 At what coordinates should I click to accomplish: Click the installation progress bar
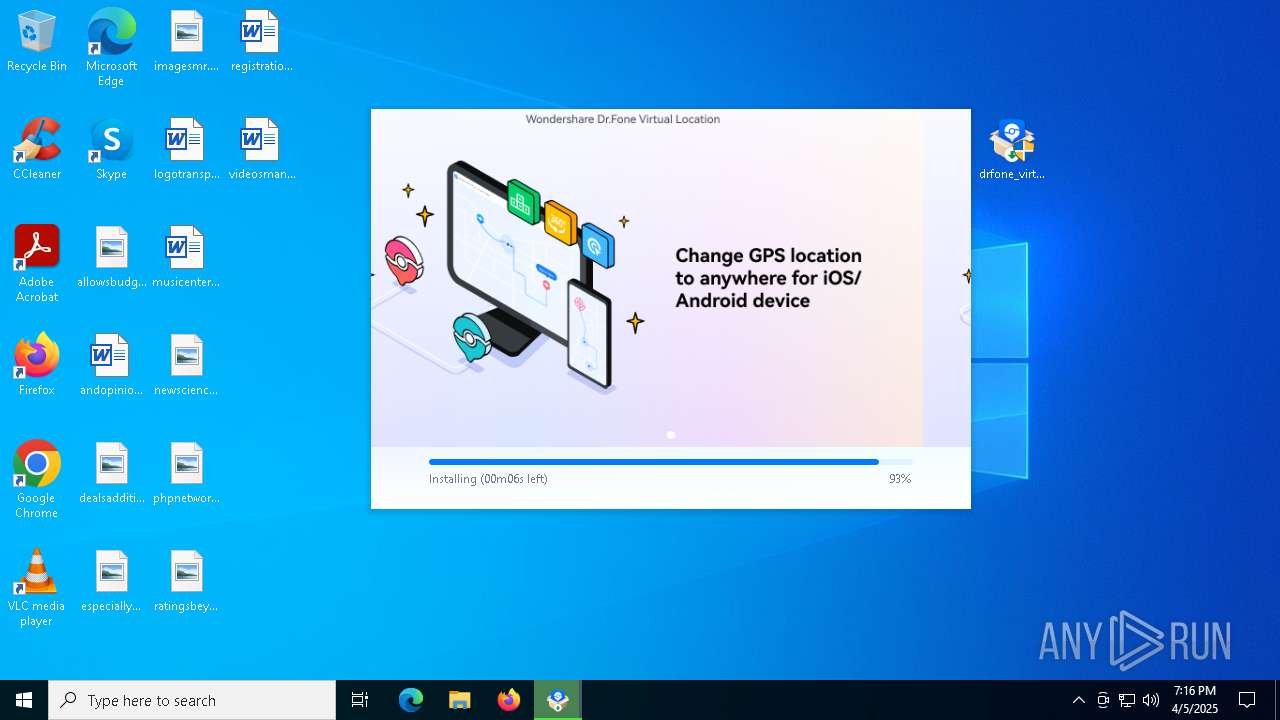point(671,462)
